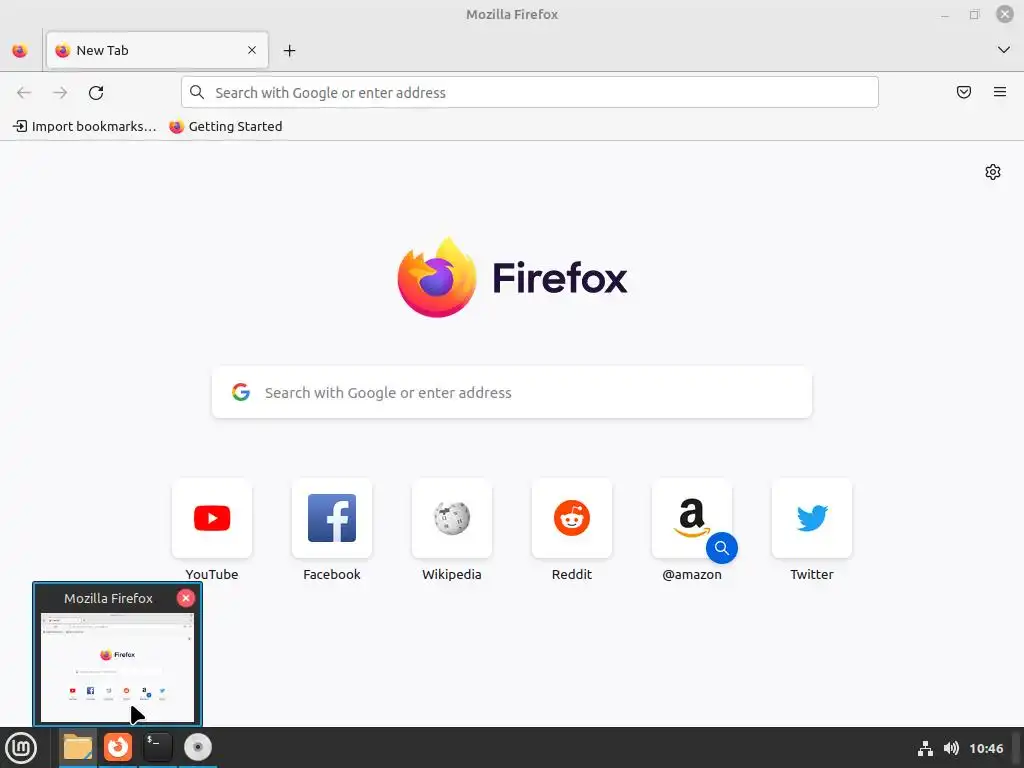The image size is (1024, 768).
Task: Open file manager from taskbar
Action: pos(78,747)
